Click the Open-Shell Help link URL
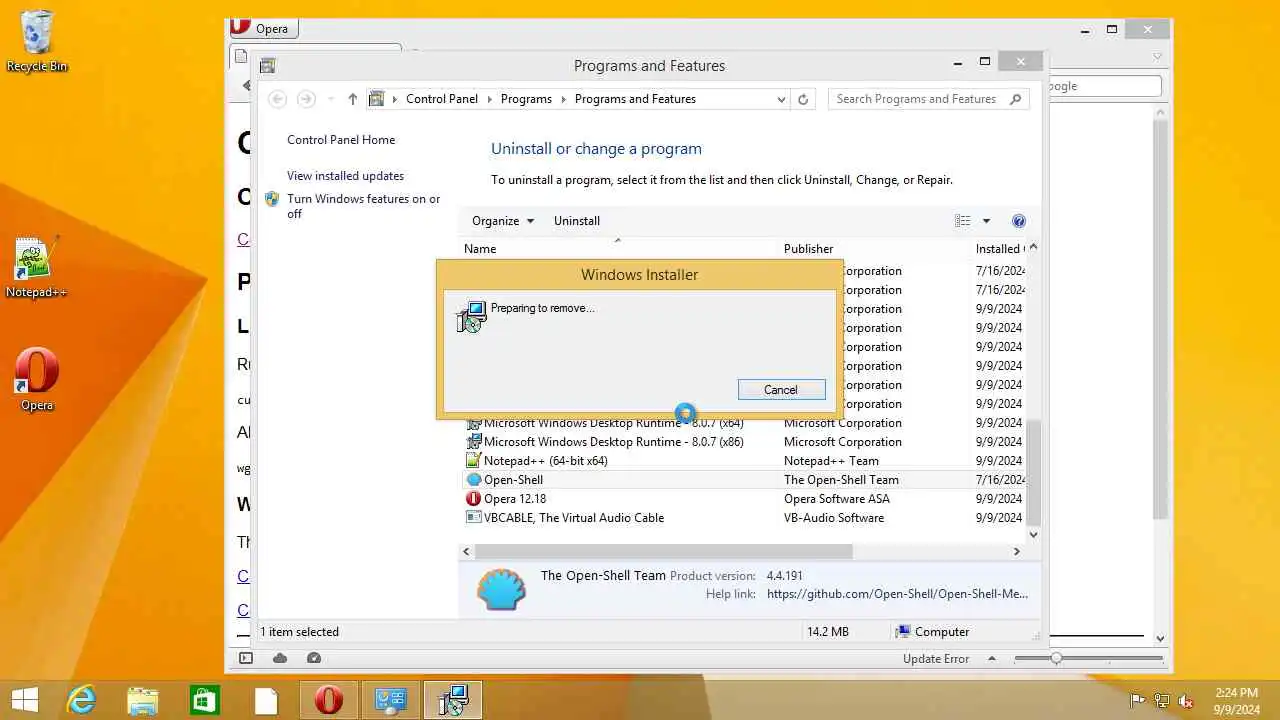1280x720 pixels. [x=897, y=594]
